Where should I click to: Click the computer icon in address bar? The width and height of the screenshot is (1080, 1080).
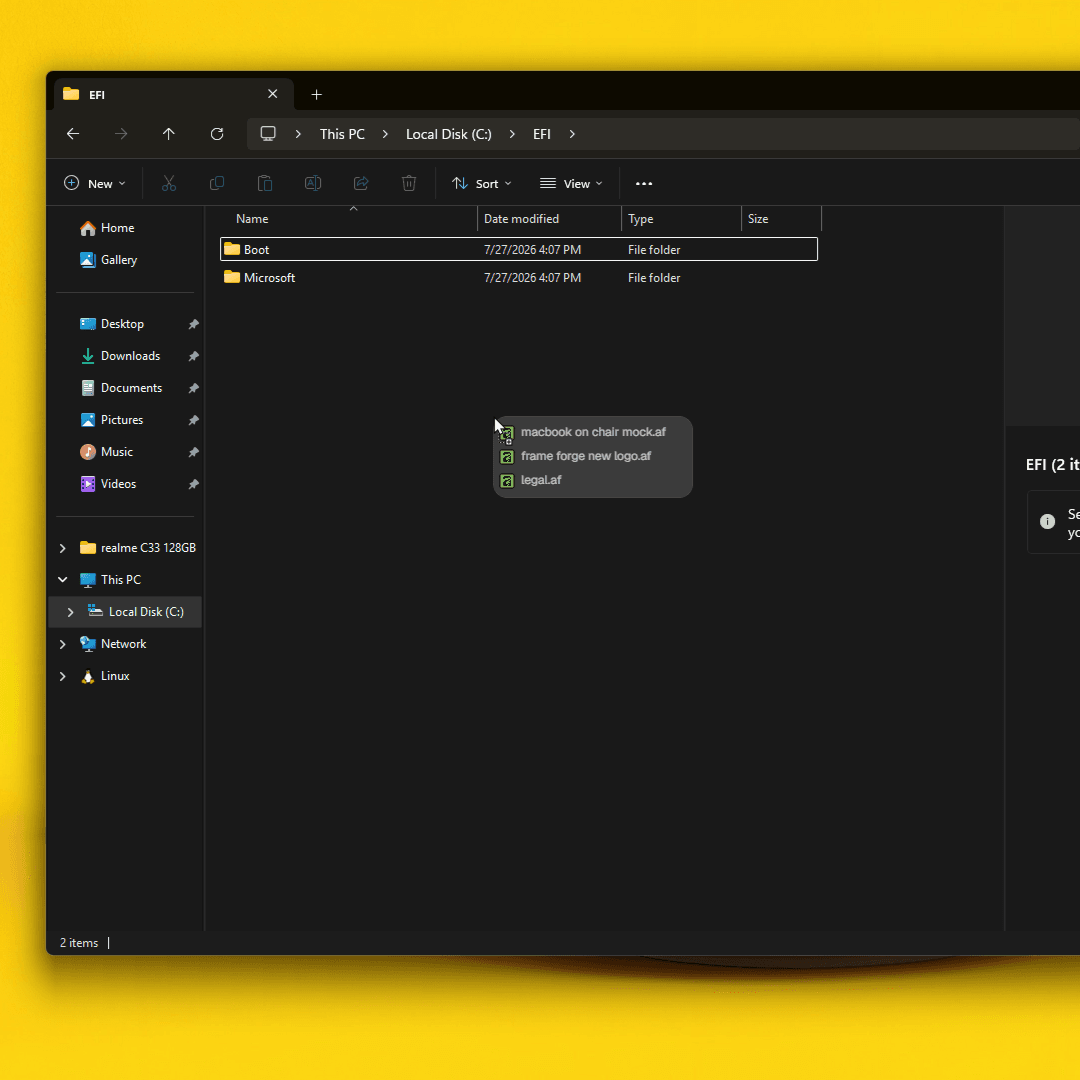(x=268, y=134)
